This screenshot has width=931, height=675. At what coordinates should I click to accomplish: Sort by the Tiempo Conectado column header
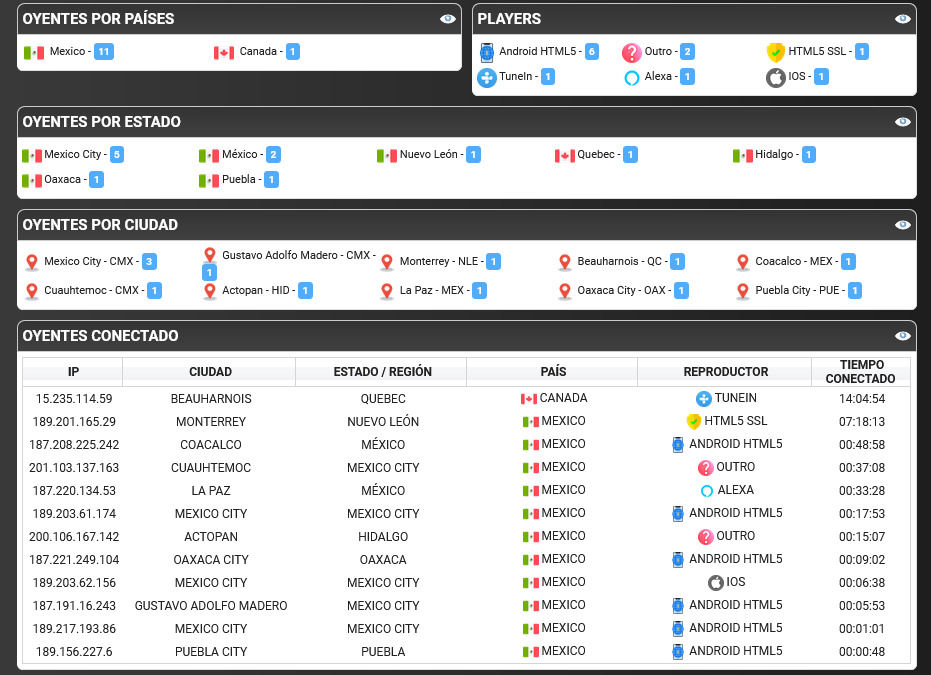click(x=860, y=372)
